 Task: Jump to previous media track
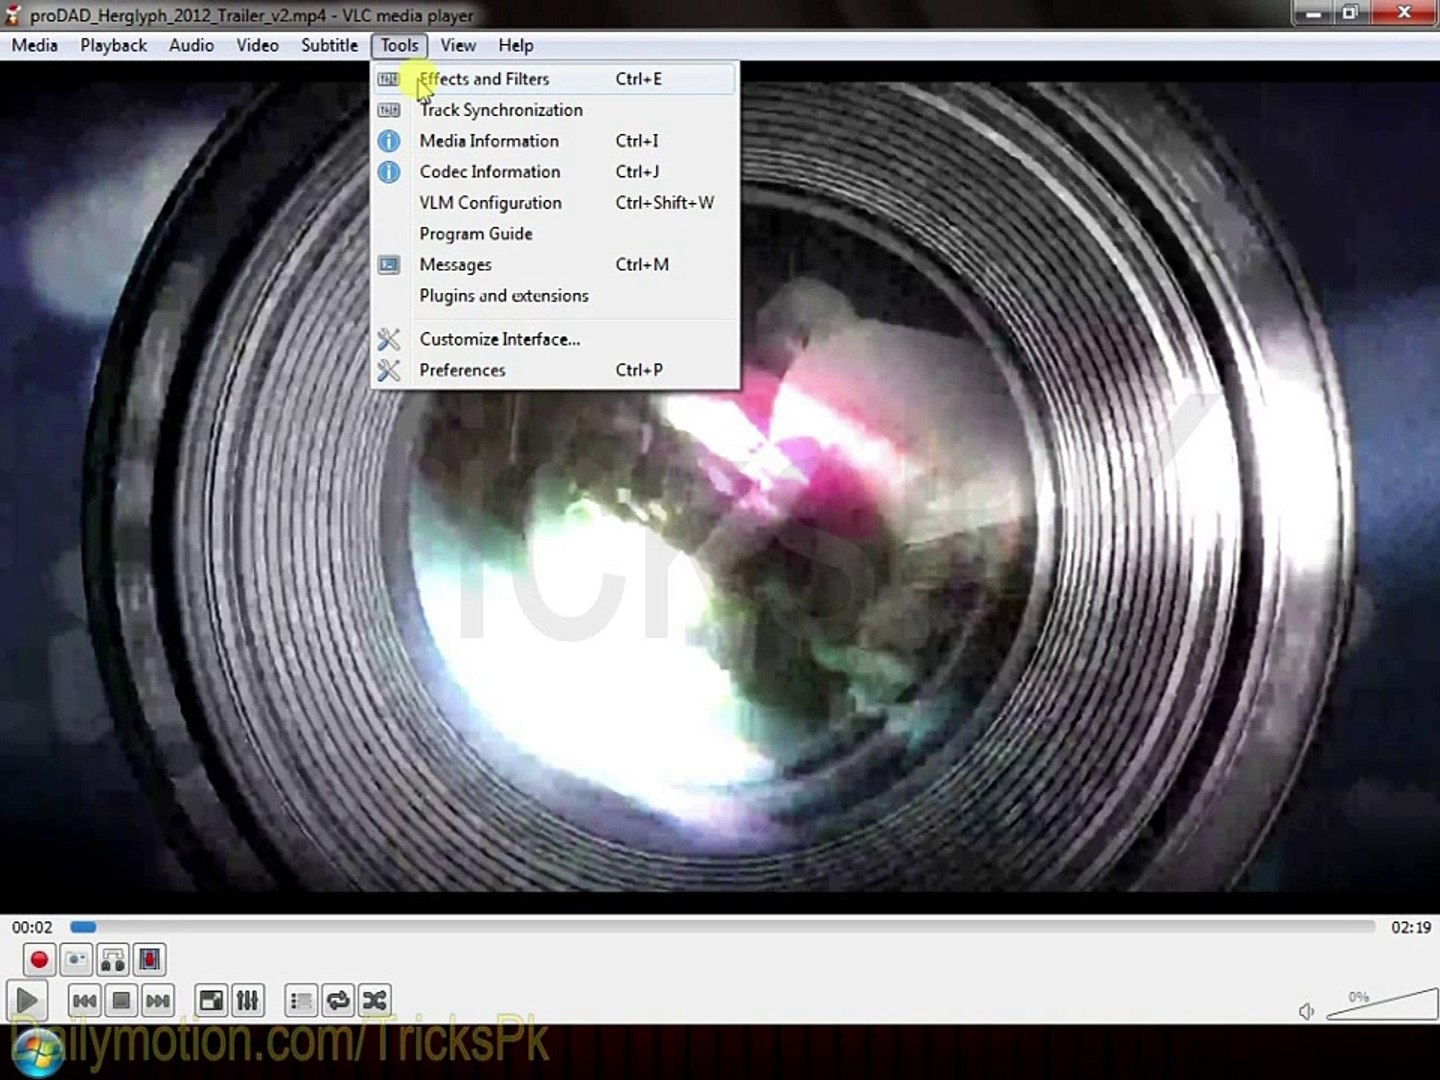(85, 1000)
